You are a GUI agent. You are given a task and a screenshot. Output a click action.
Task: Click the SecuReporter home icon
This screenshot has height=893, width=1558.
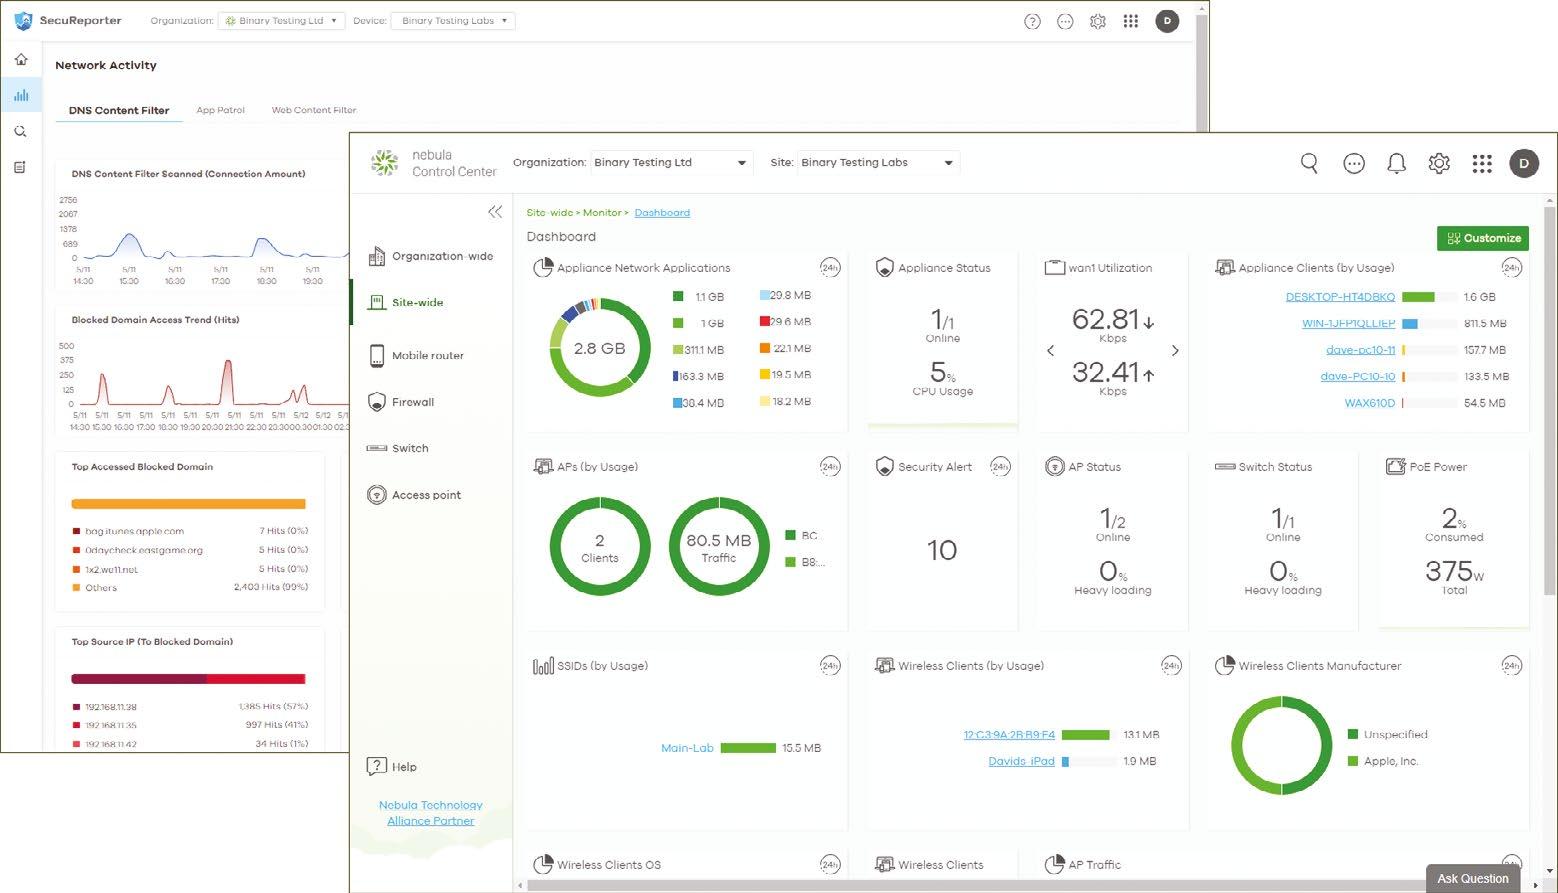(x=21, y=59)
